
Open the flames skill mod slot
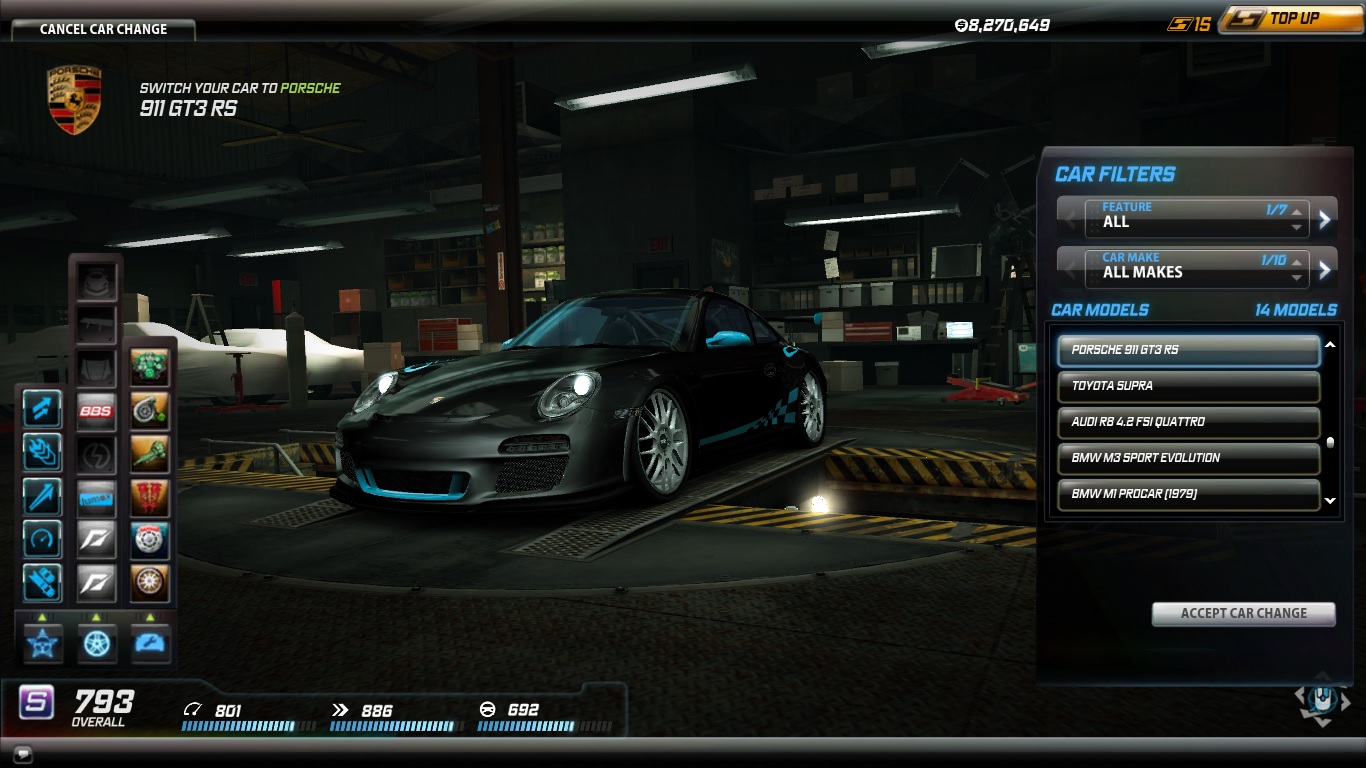tap(42, 453)
